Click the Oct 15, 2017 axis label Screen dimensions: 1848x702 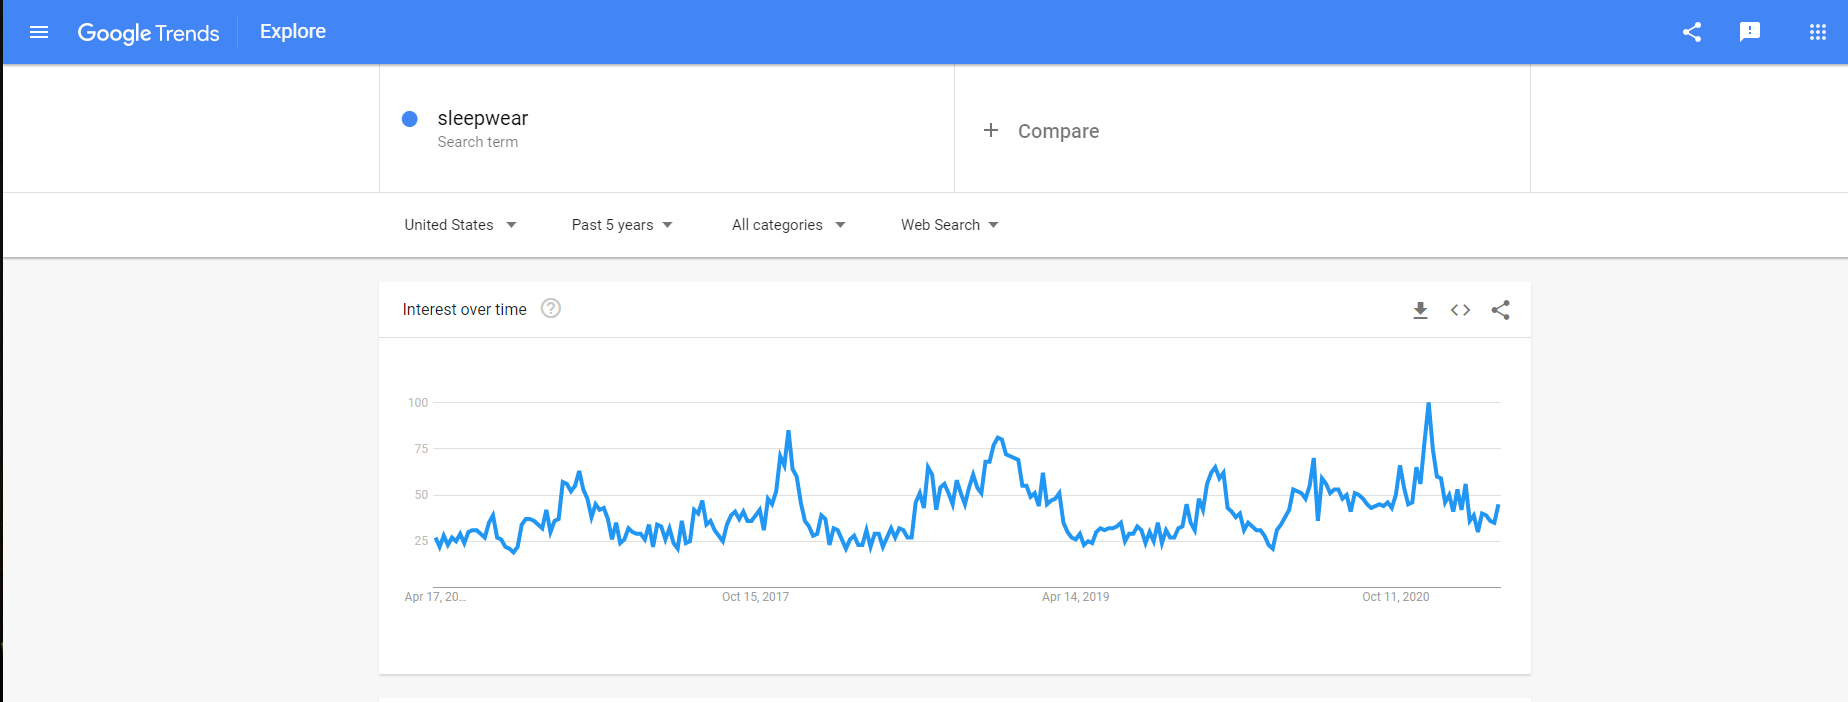coord(755,597)
